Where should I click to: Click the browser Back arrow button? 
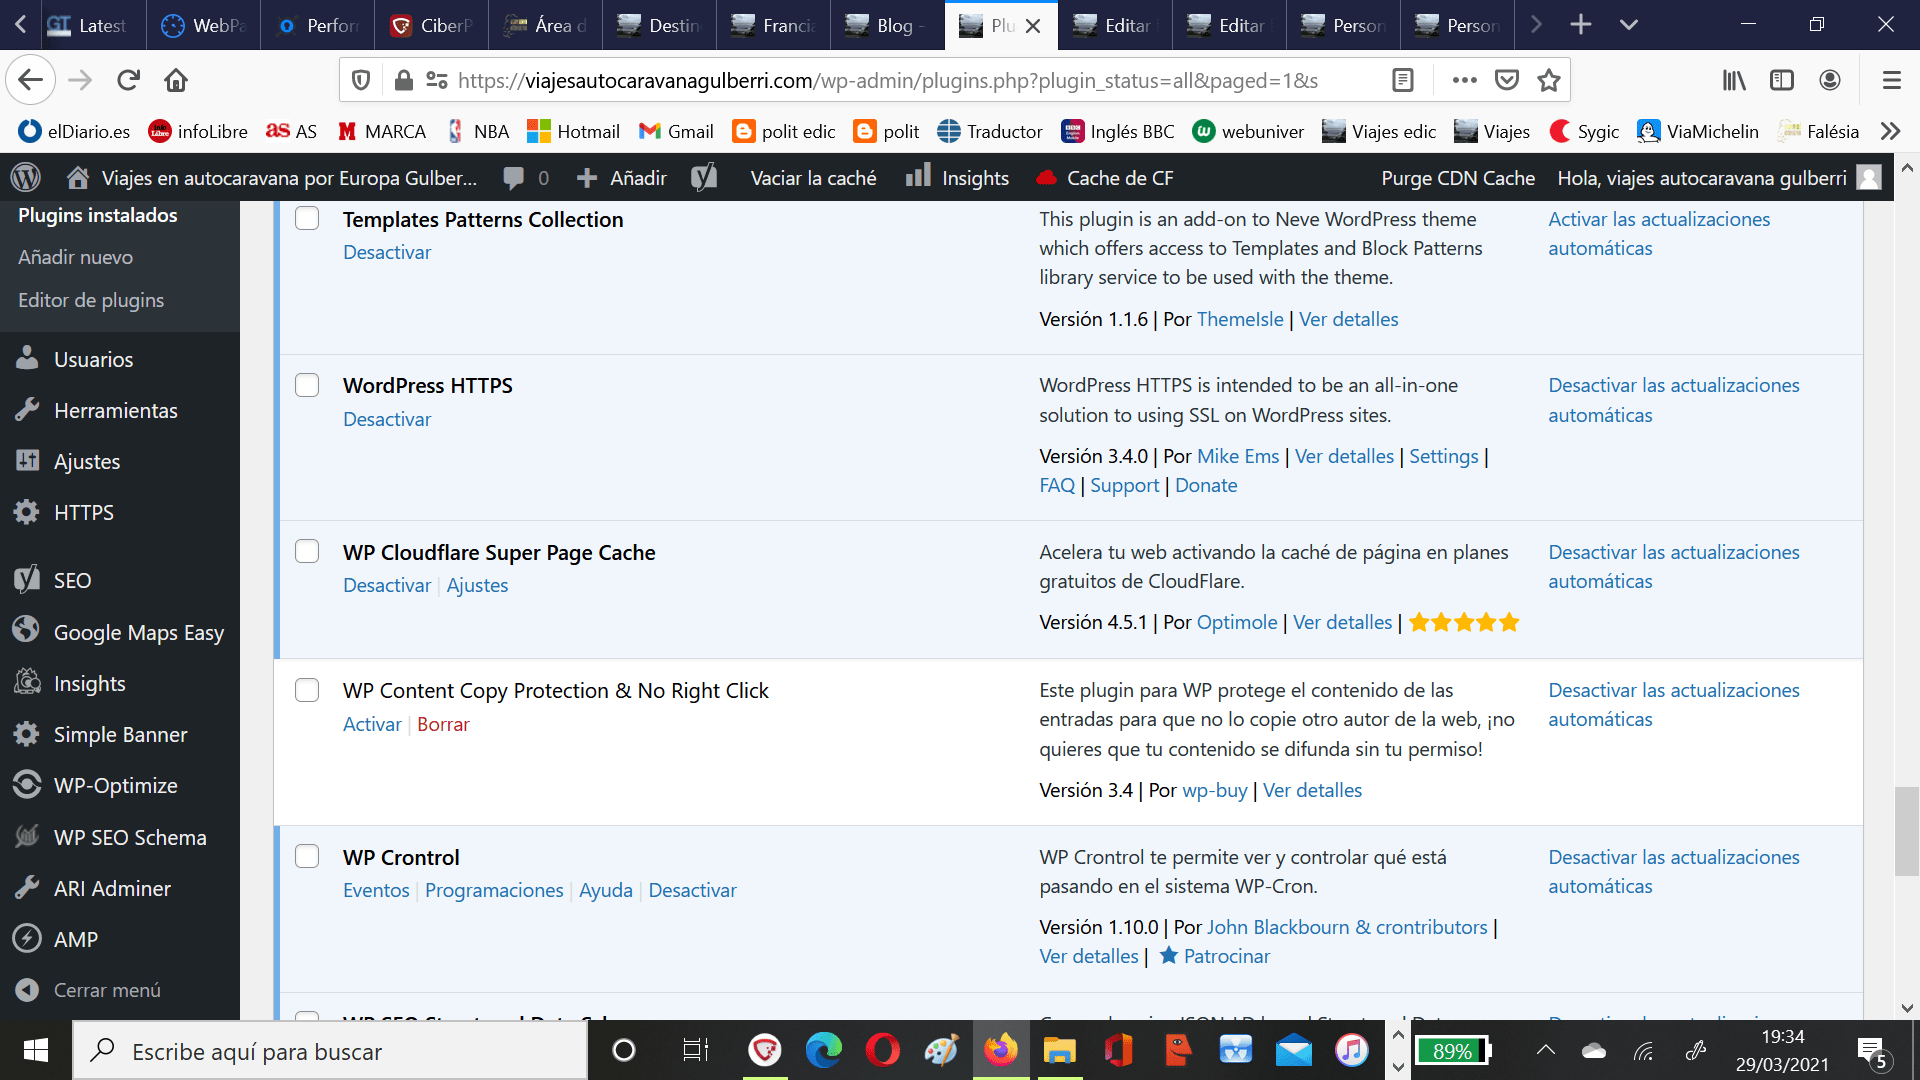pyautogui.click(x=30, y=80)
